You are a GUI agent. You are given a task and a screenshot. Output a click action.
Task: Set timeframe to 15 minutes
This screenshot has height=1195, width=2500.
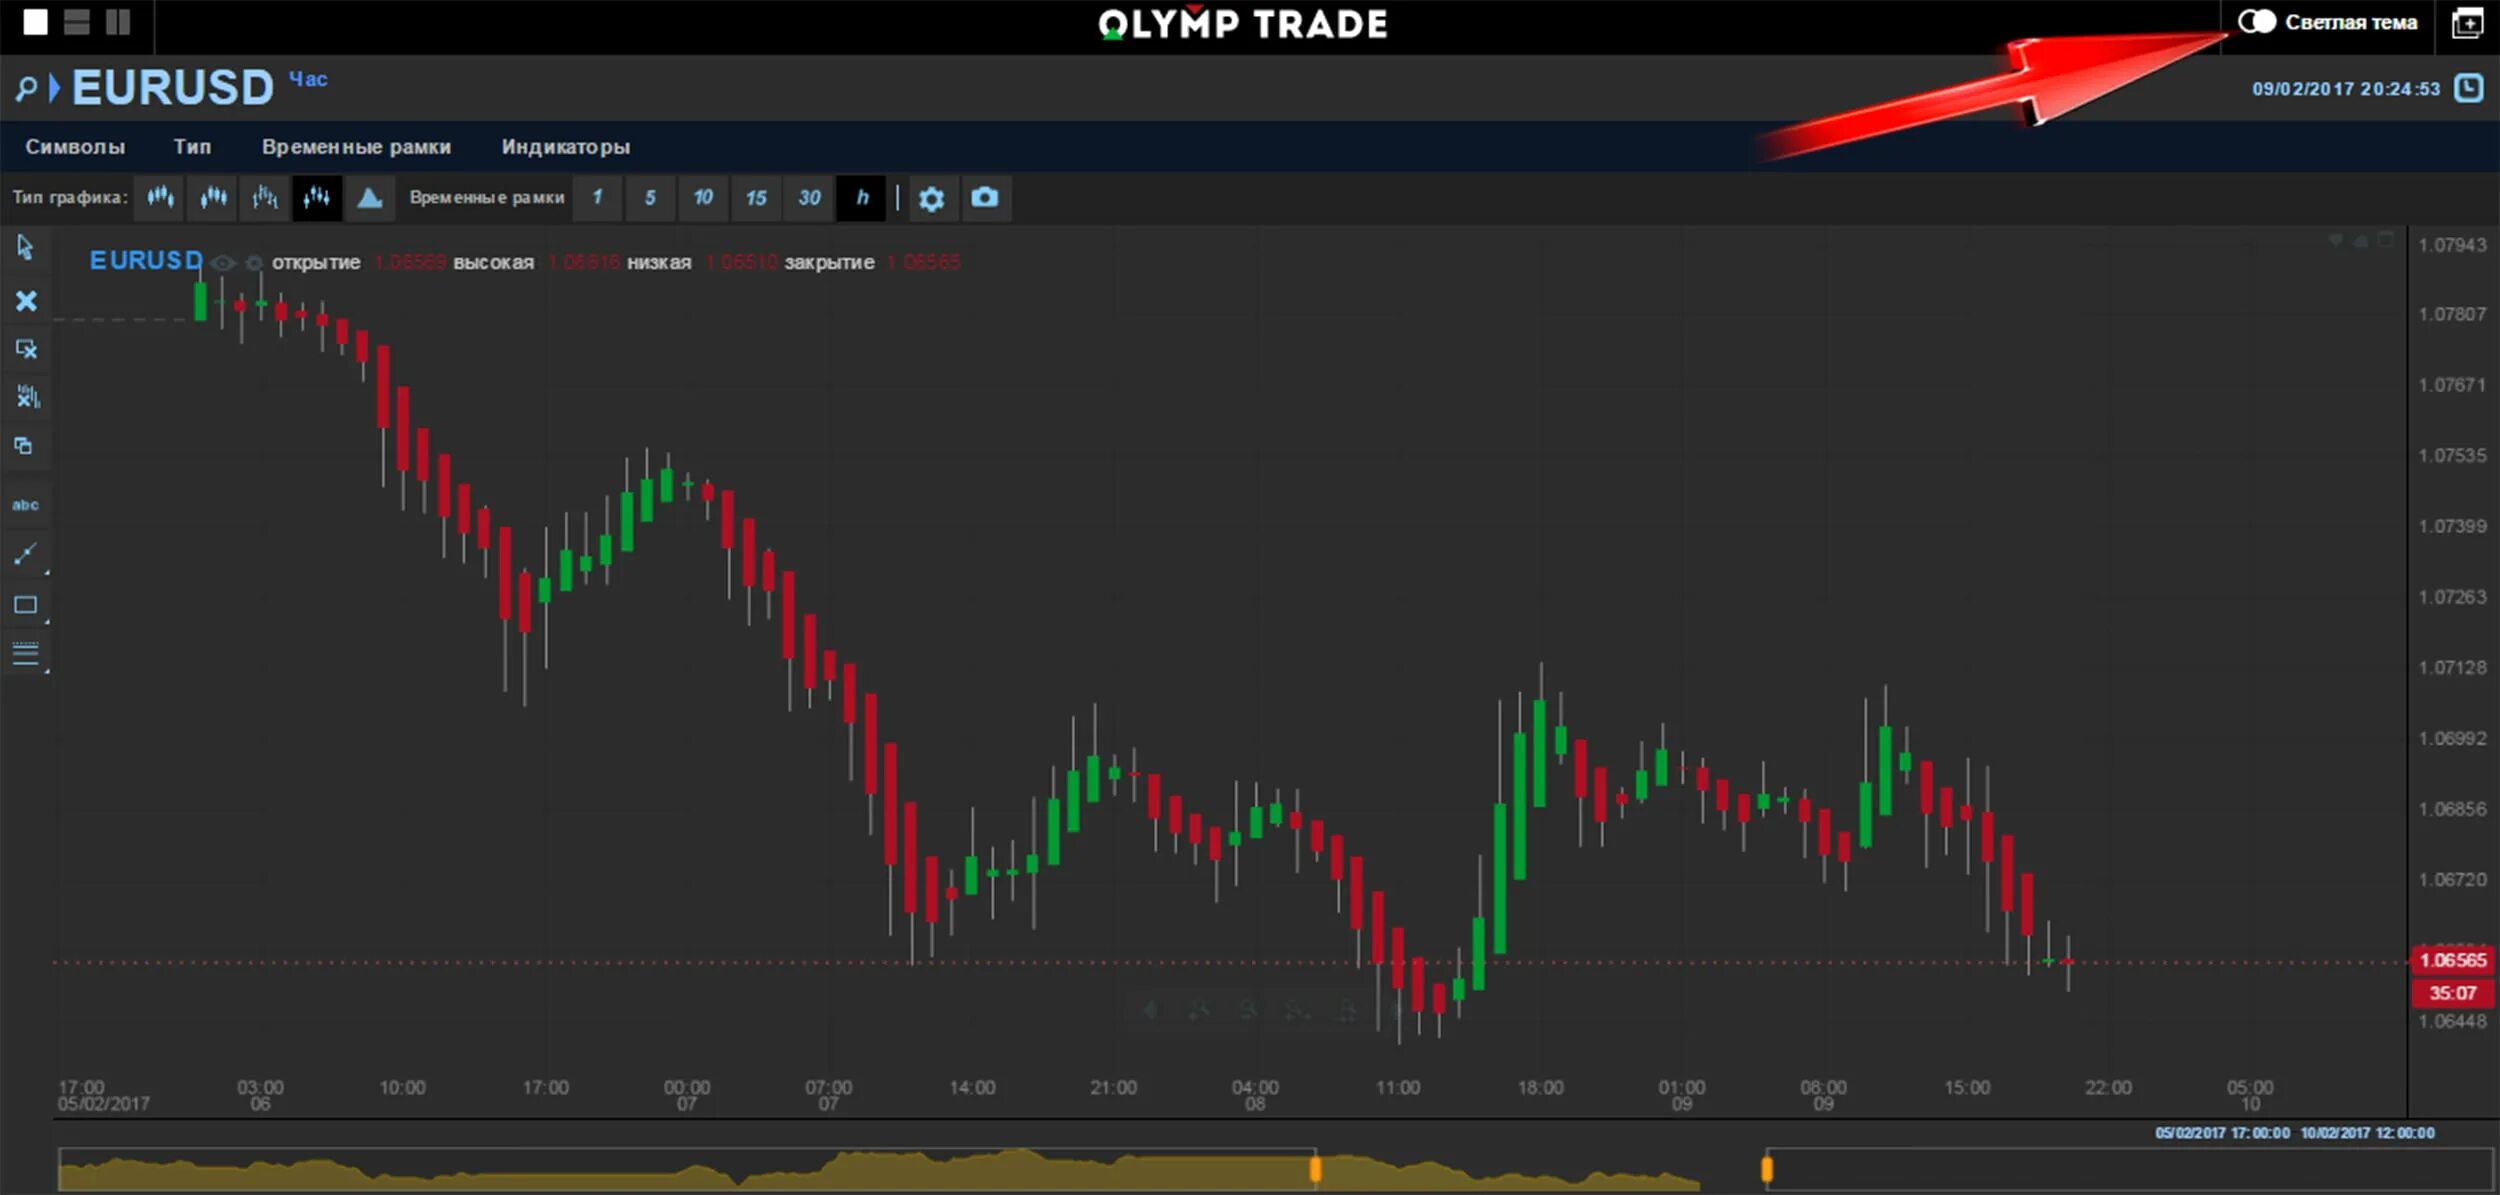pyautogui.click(x=756, y=198)
